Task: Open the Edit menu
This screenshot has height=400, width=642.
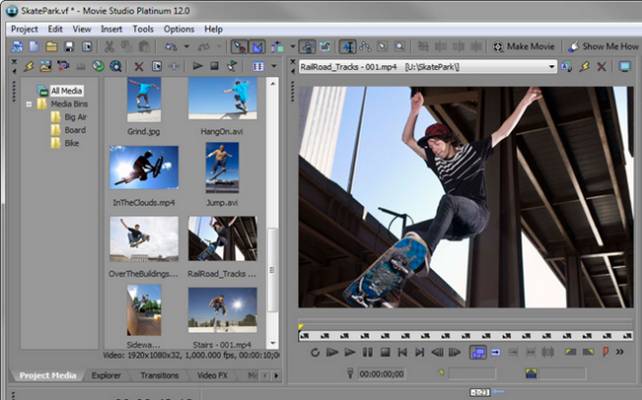Action: click(55, 29)
